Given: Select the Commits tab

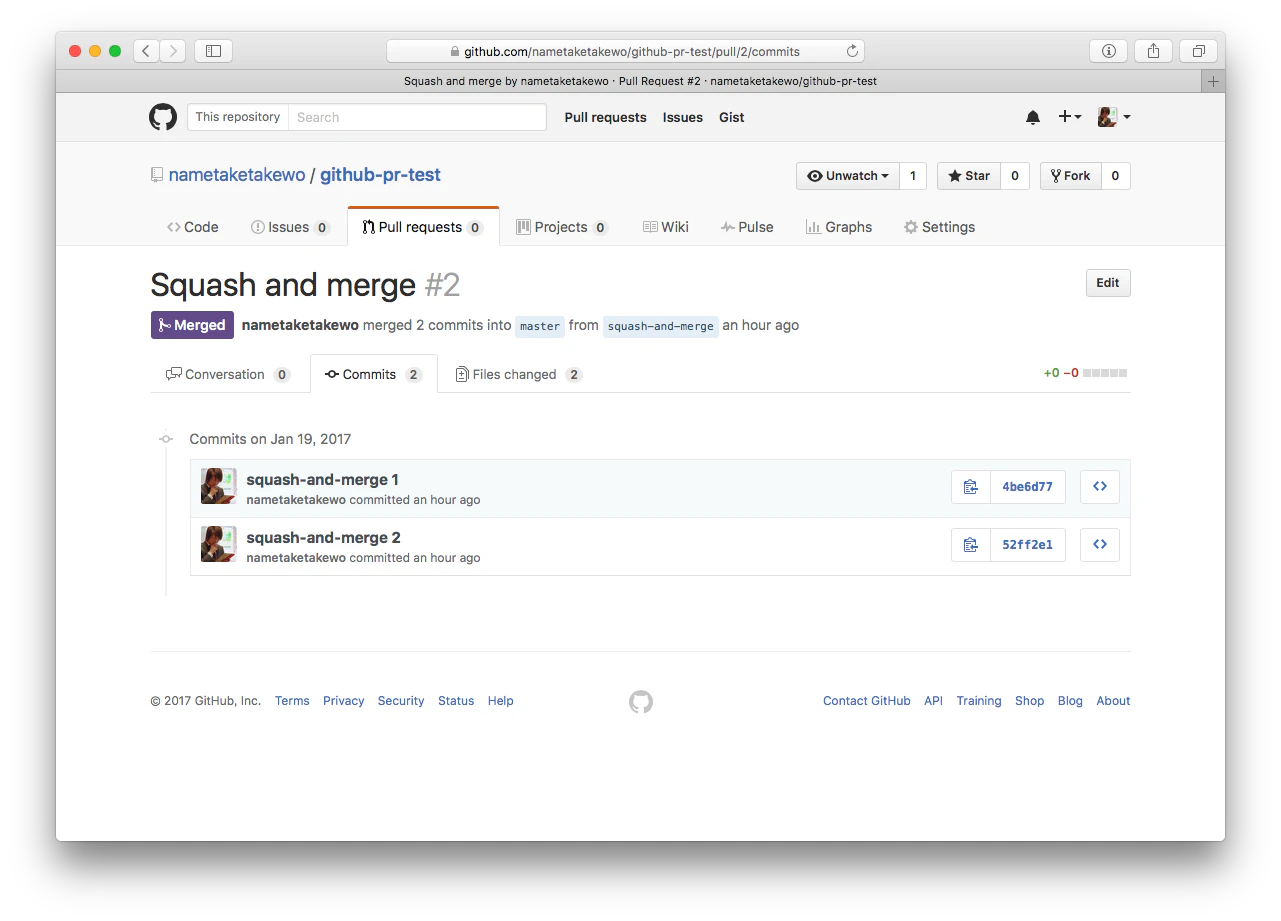Looking at the screenshot, I should point(374,374).
